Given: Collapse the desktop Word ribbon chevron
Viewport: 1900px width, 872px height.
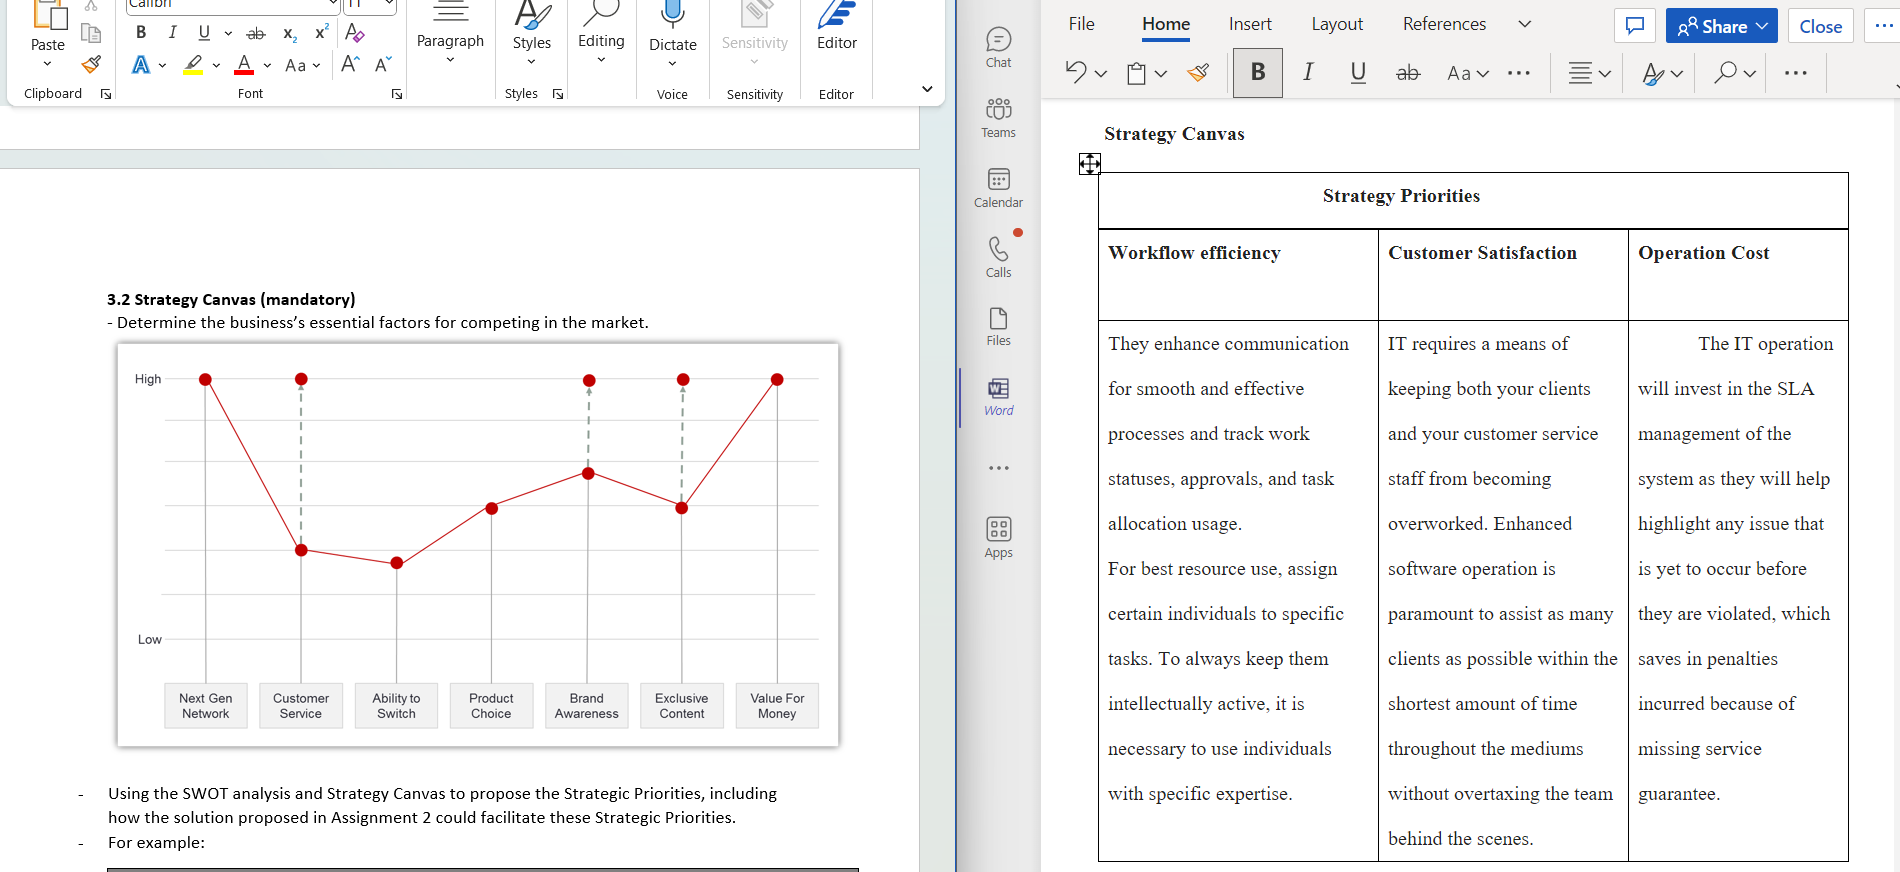Looking at the screenshot, I should pyautogui.click(x=927, y=89).
